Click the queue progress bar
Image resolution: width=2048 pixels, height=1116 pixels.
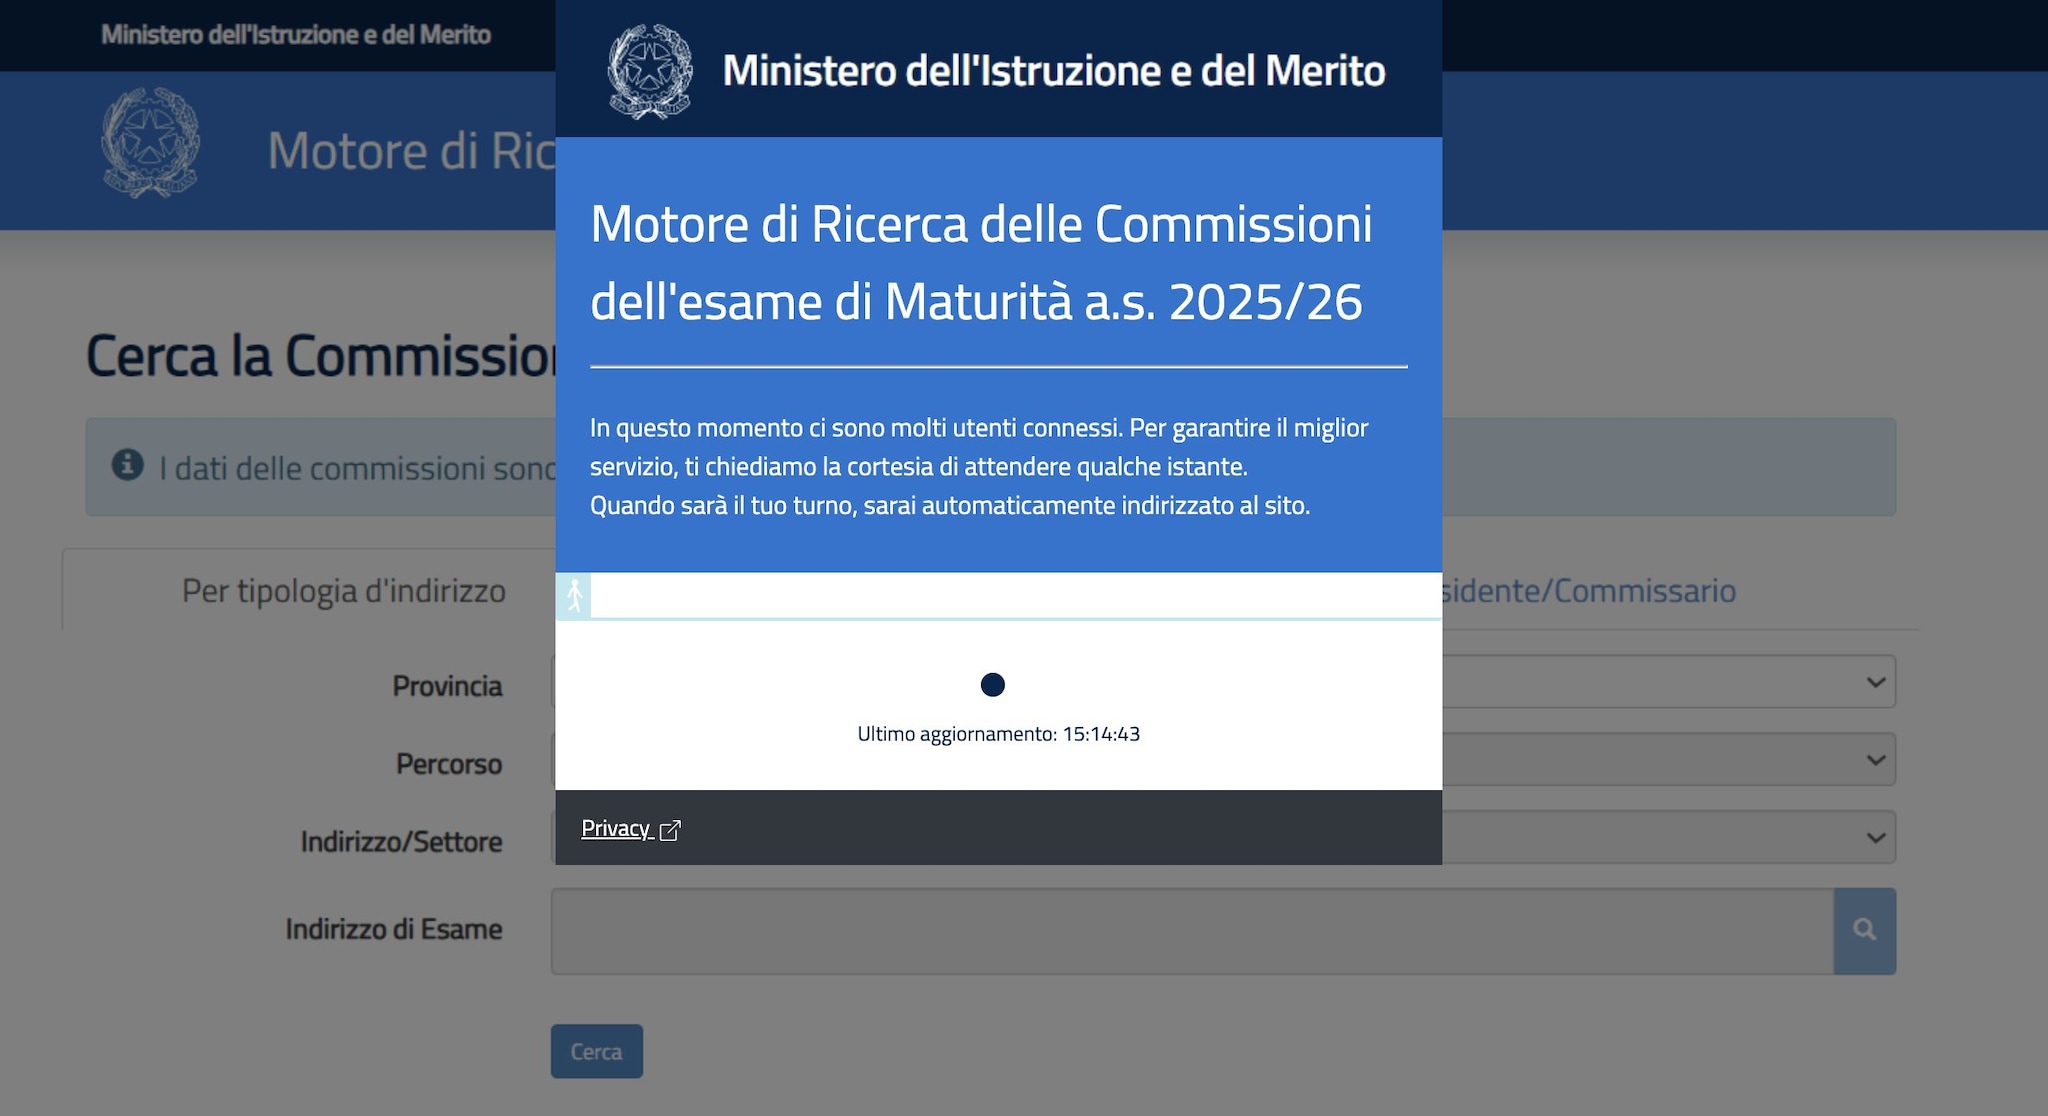[x=998, y=596]
